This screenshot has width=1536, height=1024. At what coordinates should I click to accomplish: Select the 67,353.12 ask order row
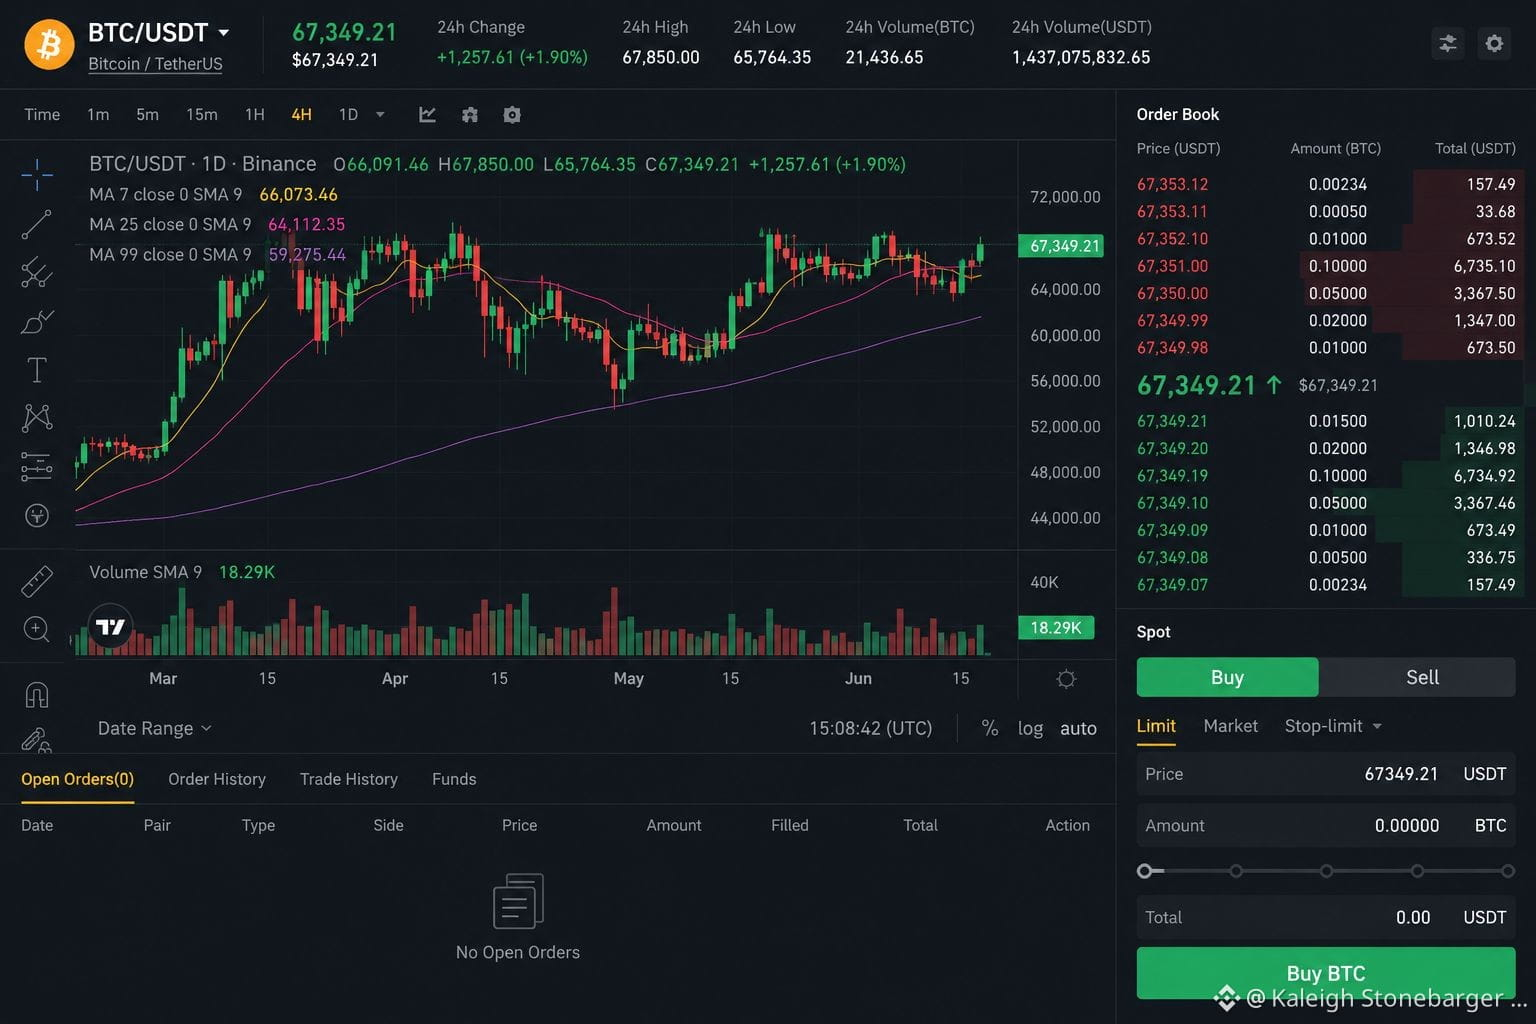(x=1326, y=185)
